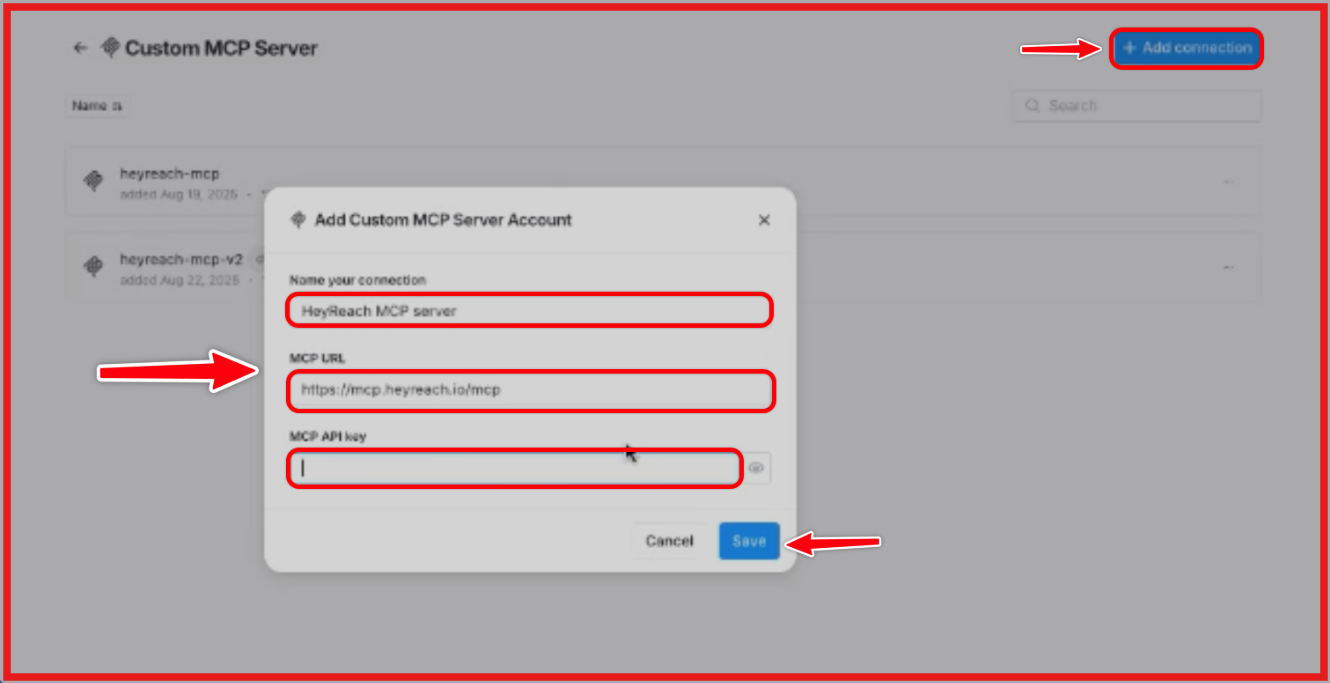The width and height of the screenshot is (1330, 683).
Task: Click the Add connection button
Action: click(x=1186, y=48)
